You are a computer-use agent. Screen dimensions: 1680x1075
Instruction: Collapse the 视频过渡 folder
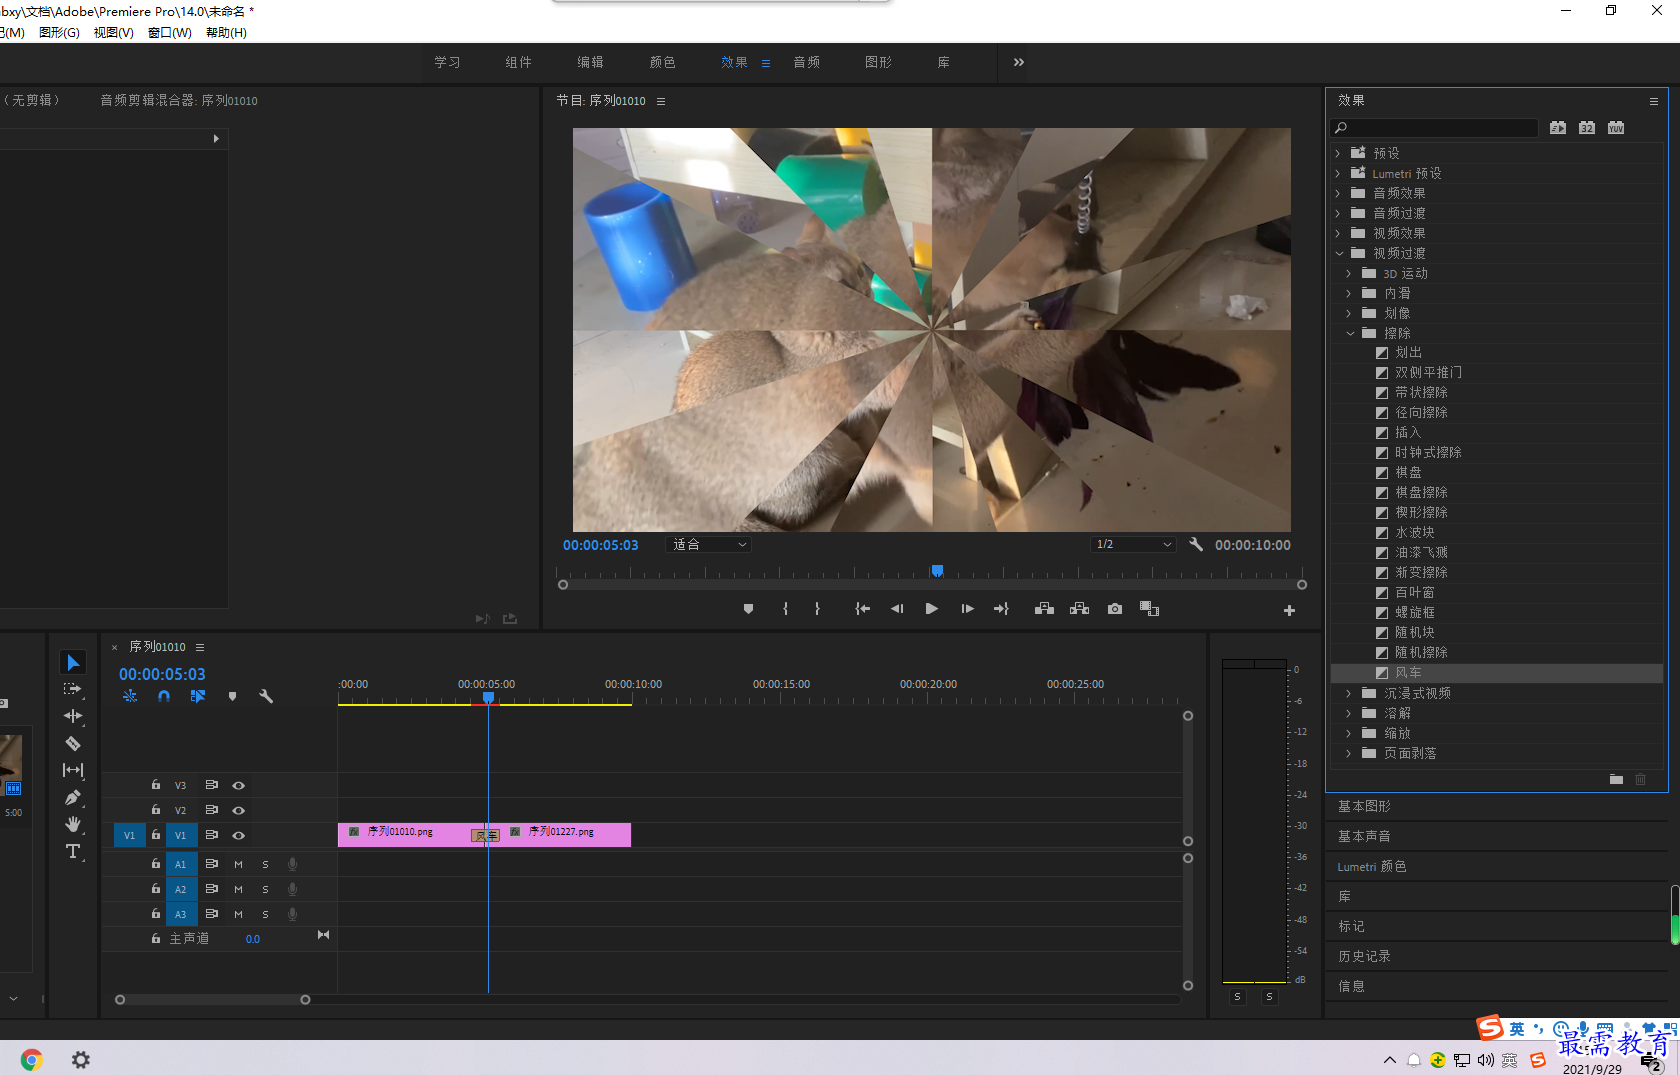(1338, 253)
